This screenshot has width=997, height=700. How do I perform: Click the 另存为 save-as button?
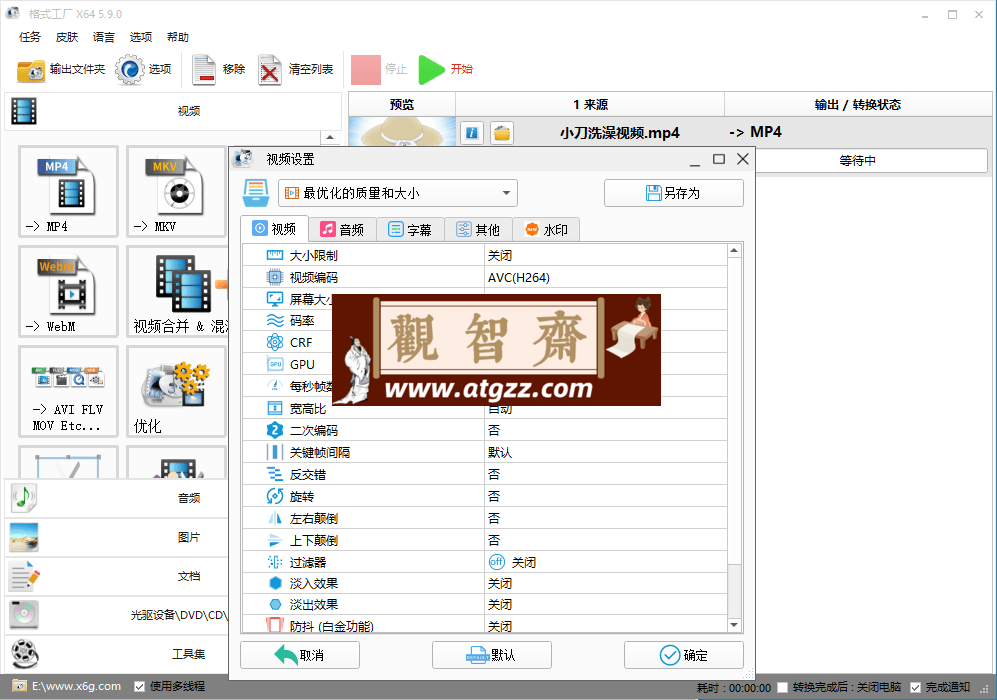(673, 193)
